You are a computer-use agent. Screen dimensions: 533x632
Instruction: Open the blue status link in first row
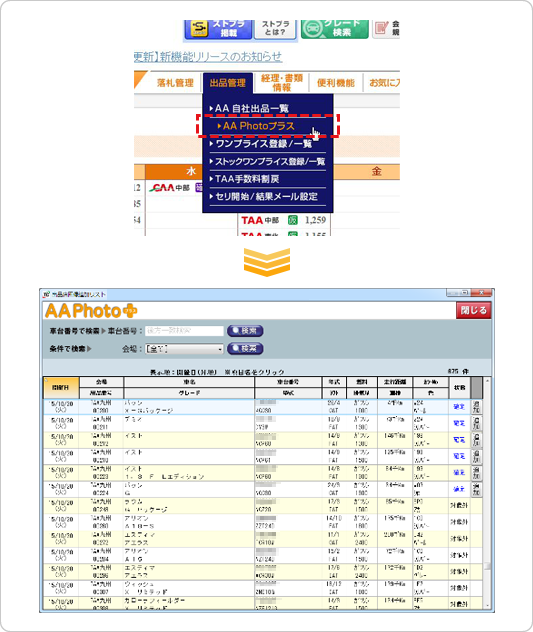tap(459, 407)
